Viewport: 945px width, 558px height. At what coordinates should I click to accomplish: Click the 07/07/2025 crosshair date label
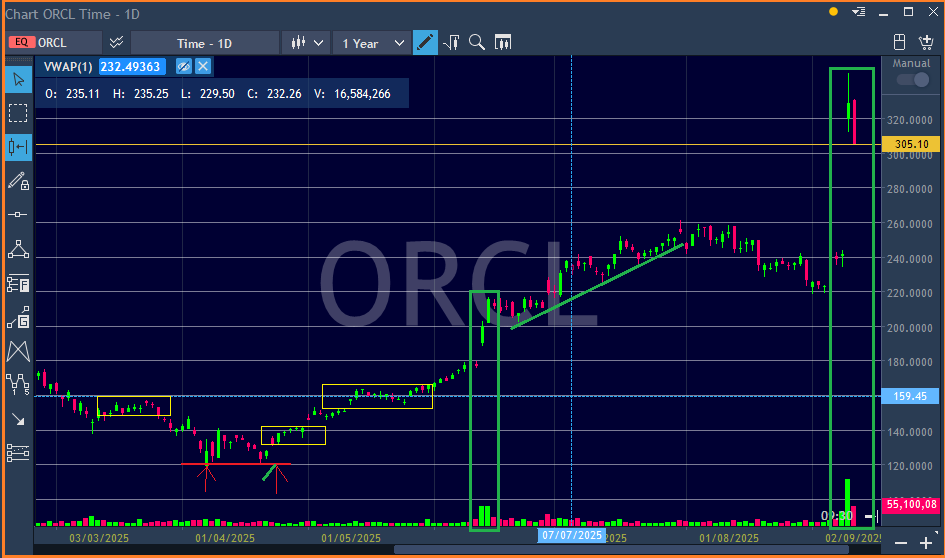(x=571, y=534)
